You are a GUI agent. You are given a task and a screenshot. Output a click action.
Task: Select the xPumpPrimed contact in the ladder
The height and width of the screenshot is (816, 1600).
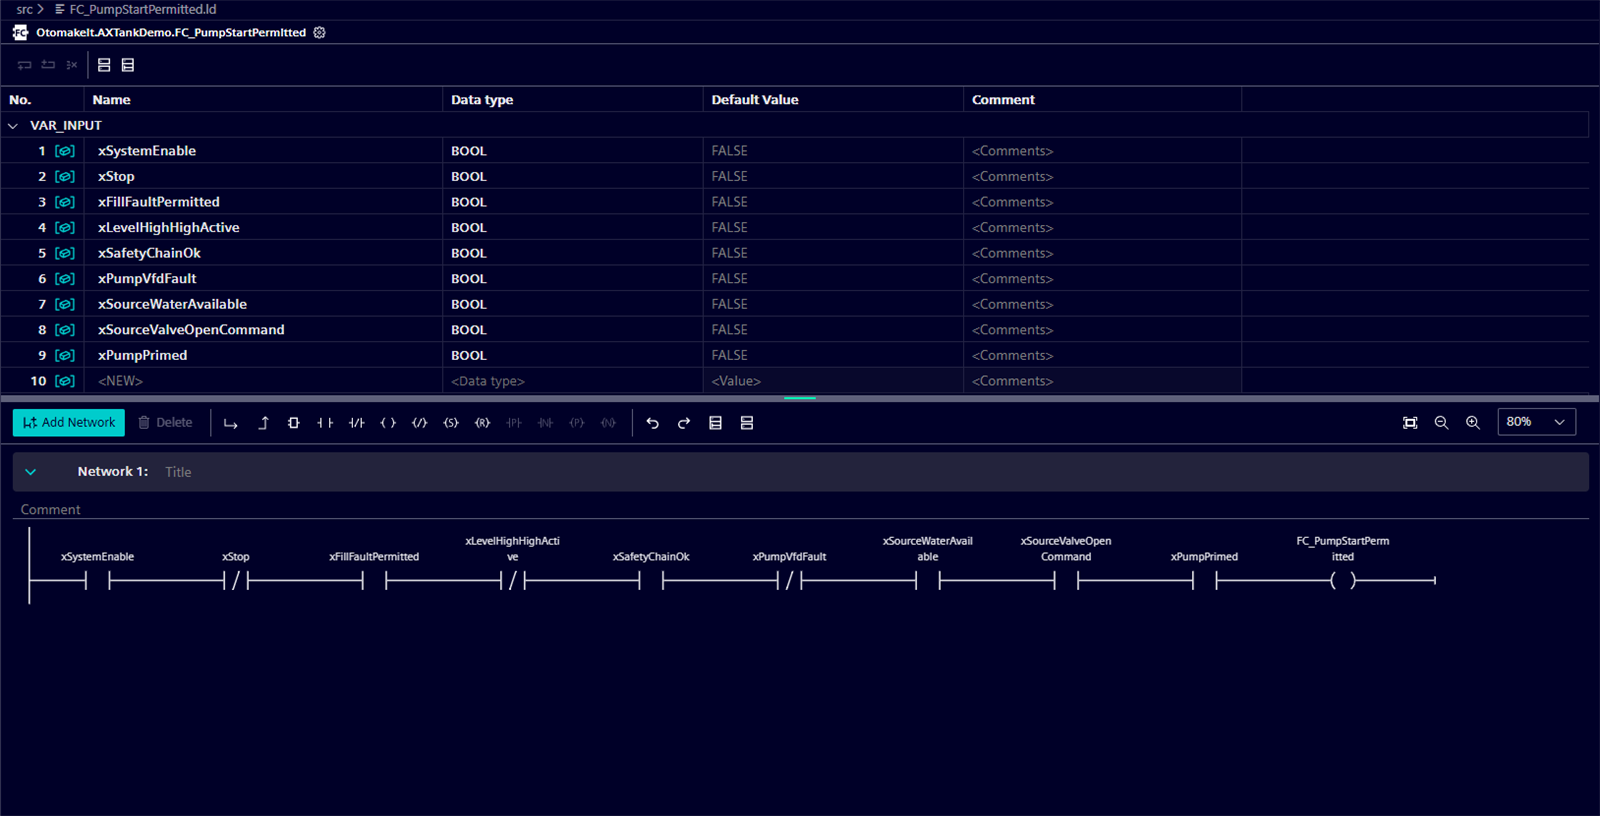click(1205, 580)
